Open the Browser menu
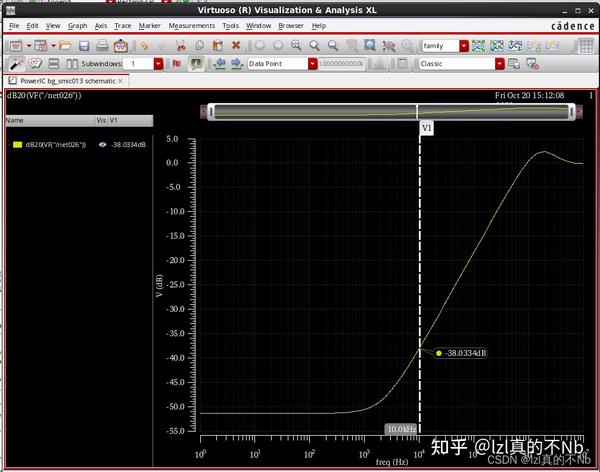Viewport: 600px width, 472px height. tap(291, 26)
